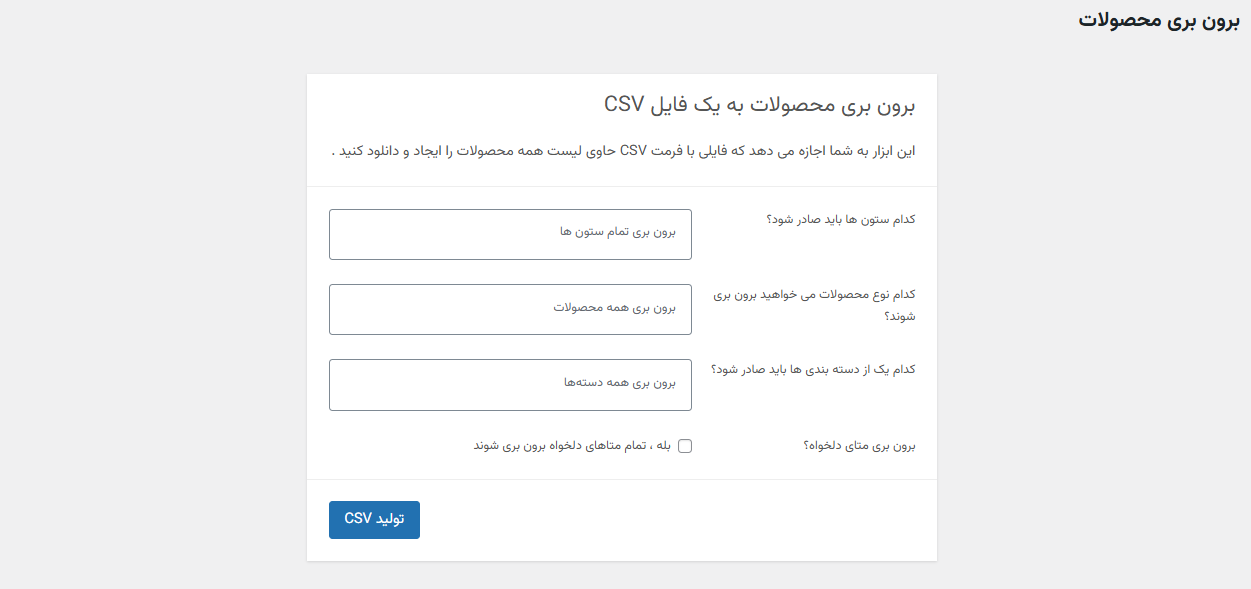
Task: Click the 'برون بری تمام ستون ها' placeholder text
Action: coord(618,232)
